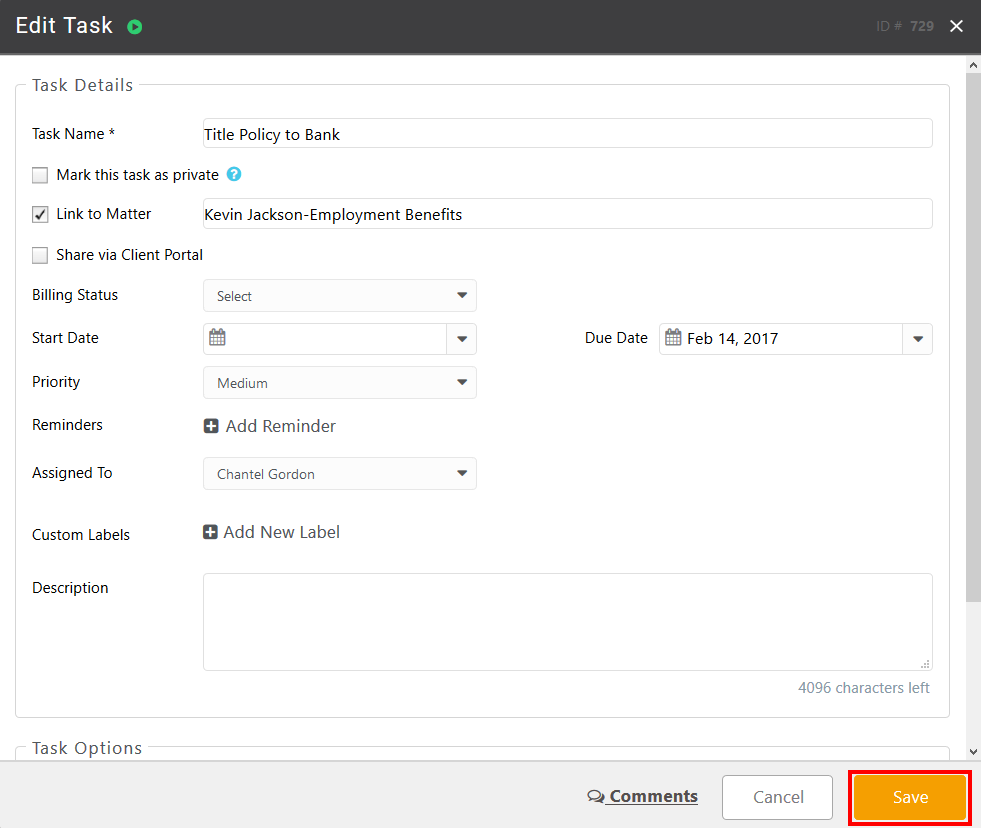Open the Start Date calendar picker
Screen dimensions: 981x828
click(x=217, y=338)
